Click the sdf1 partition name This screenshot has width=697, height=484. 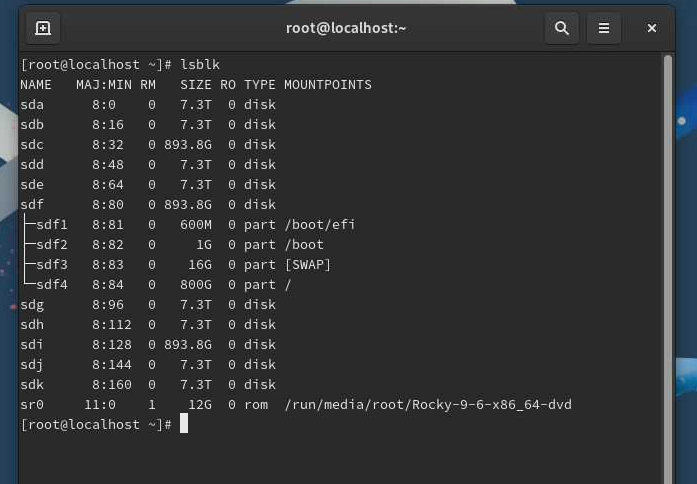[52, 225]
